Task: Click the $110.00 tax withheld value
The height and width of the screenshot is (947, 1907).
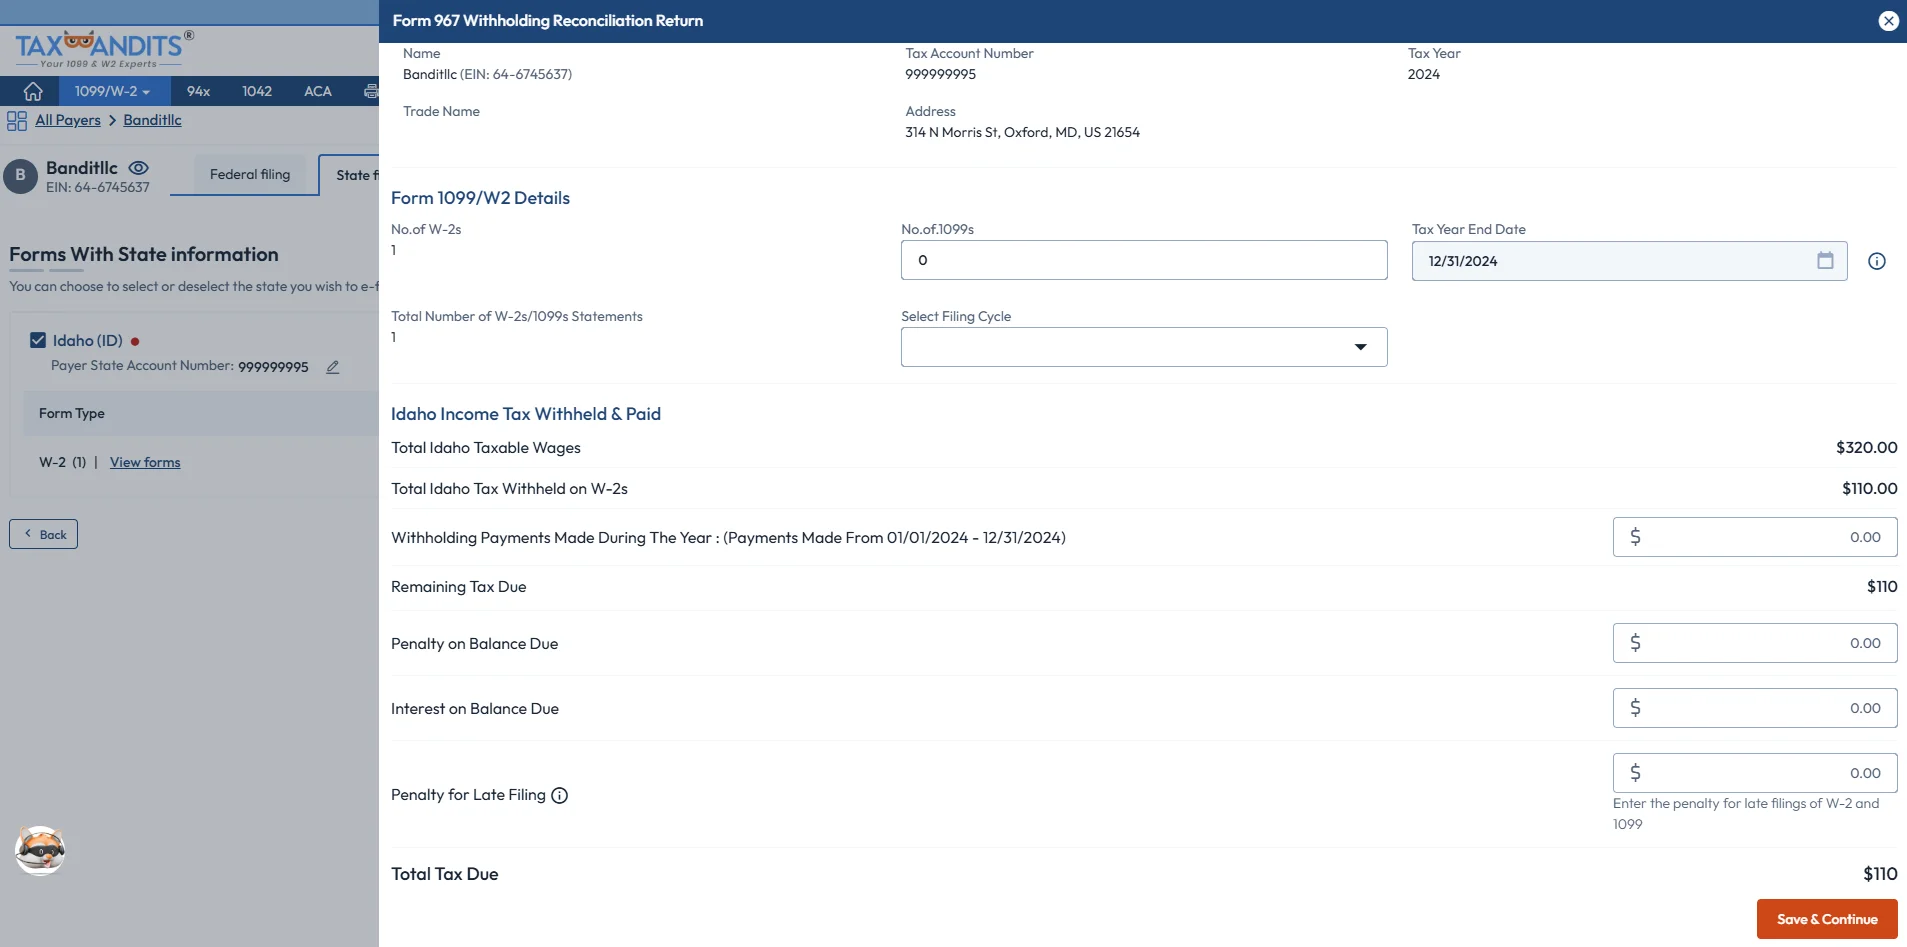Action: click(1869, 488)
